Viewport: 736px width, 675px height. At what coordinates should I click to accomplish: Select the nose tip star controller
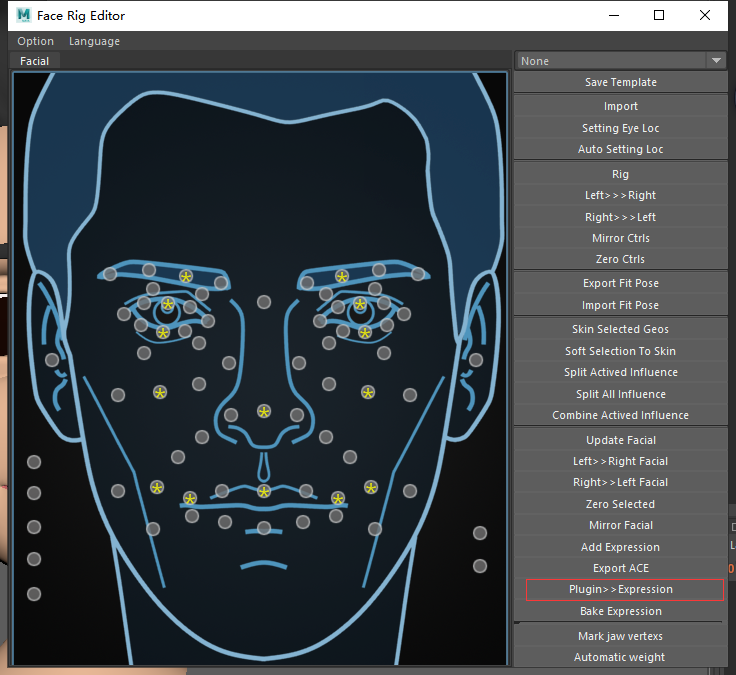[x=264, y=412]
